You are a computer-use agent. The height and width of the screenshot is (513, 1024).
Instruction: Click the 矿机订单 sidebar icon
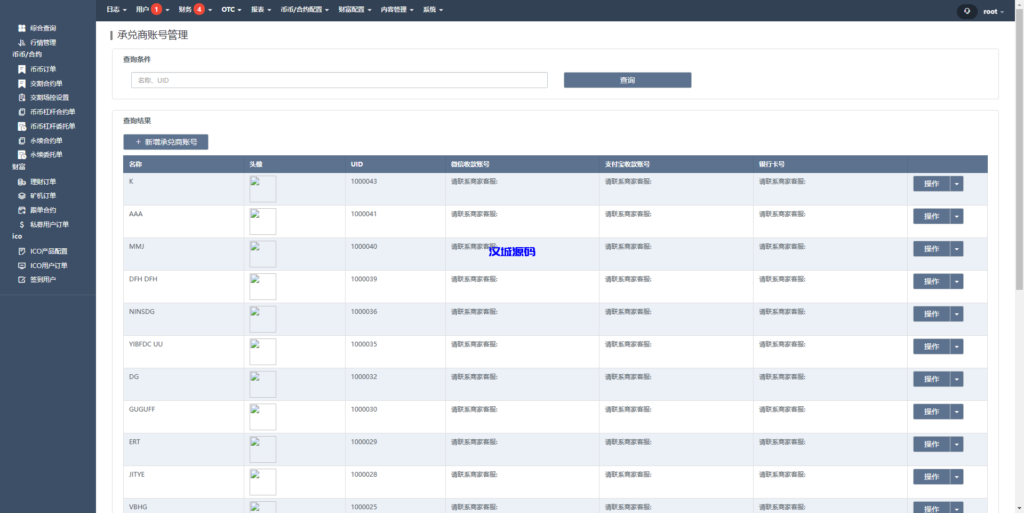pos(22,196)
